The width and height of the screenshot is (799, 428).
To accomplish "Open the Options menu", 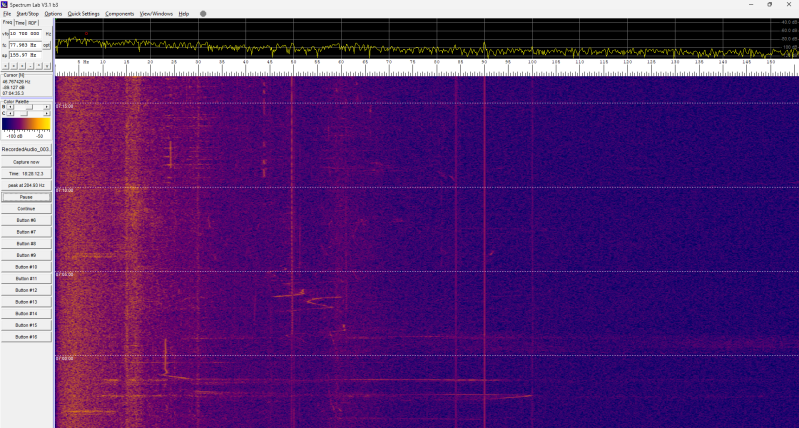I will point(54,14).
